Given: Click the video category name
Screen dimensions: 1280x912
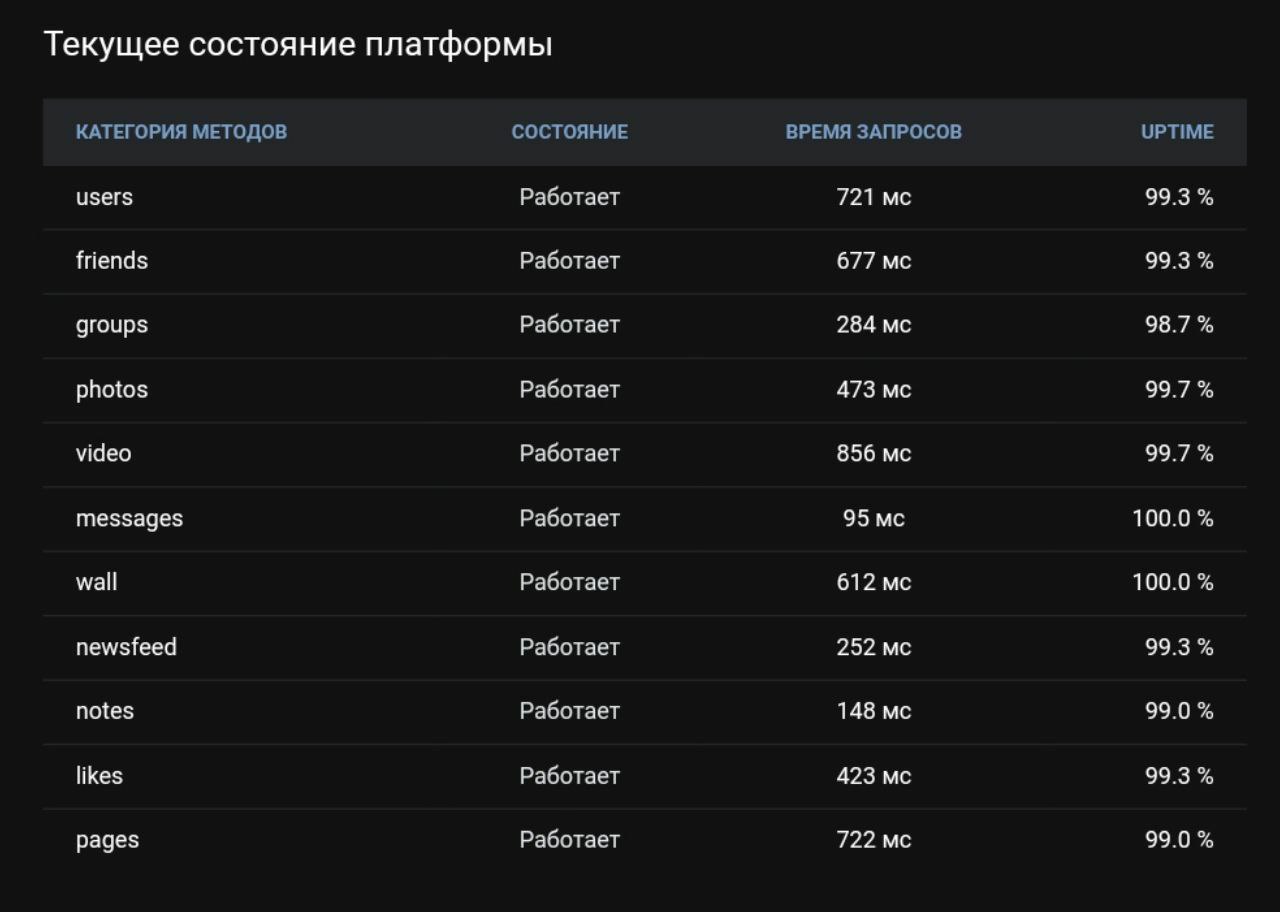Looking at the screenshot, I should [103, 454].
